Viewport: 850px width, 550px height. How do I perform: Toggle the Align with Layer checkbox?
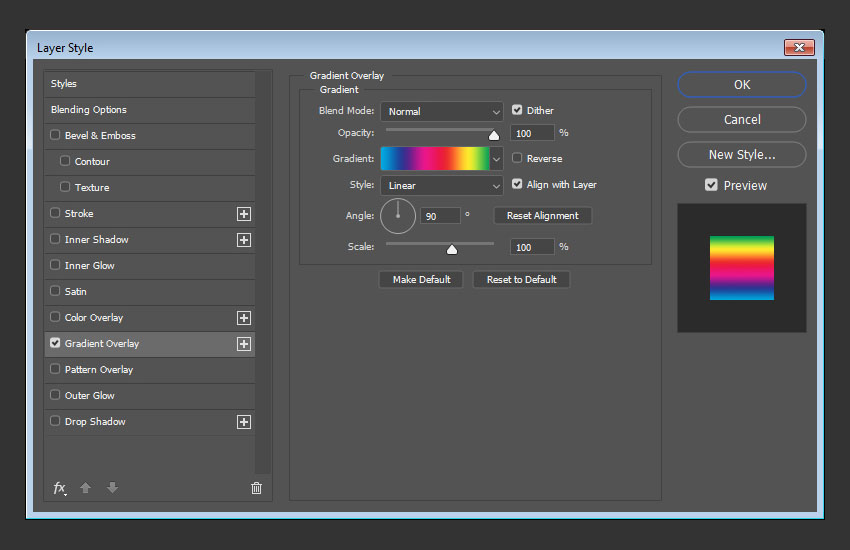[x=517, y=184]
